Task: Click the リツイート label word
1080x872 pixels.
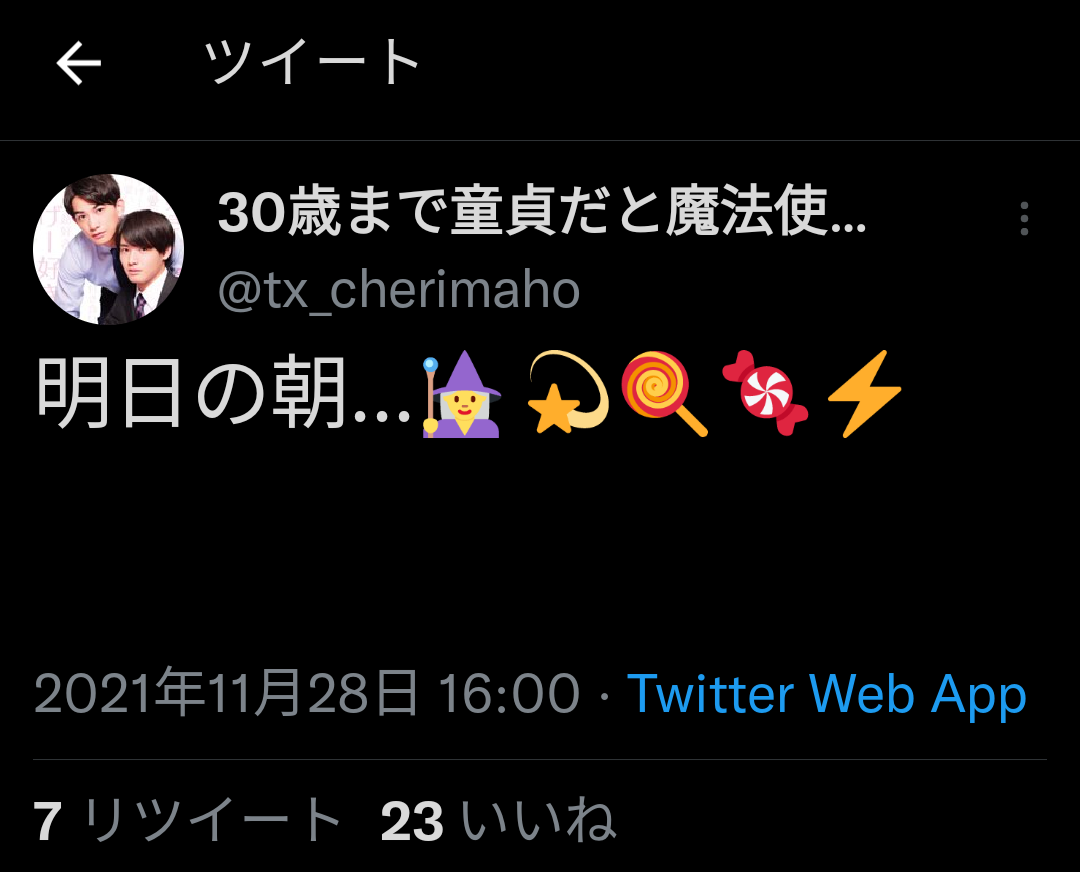Action: (212, 820)
